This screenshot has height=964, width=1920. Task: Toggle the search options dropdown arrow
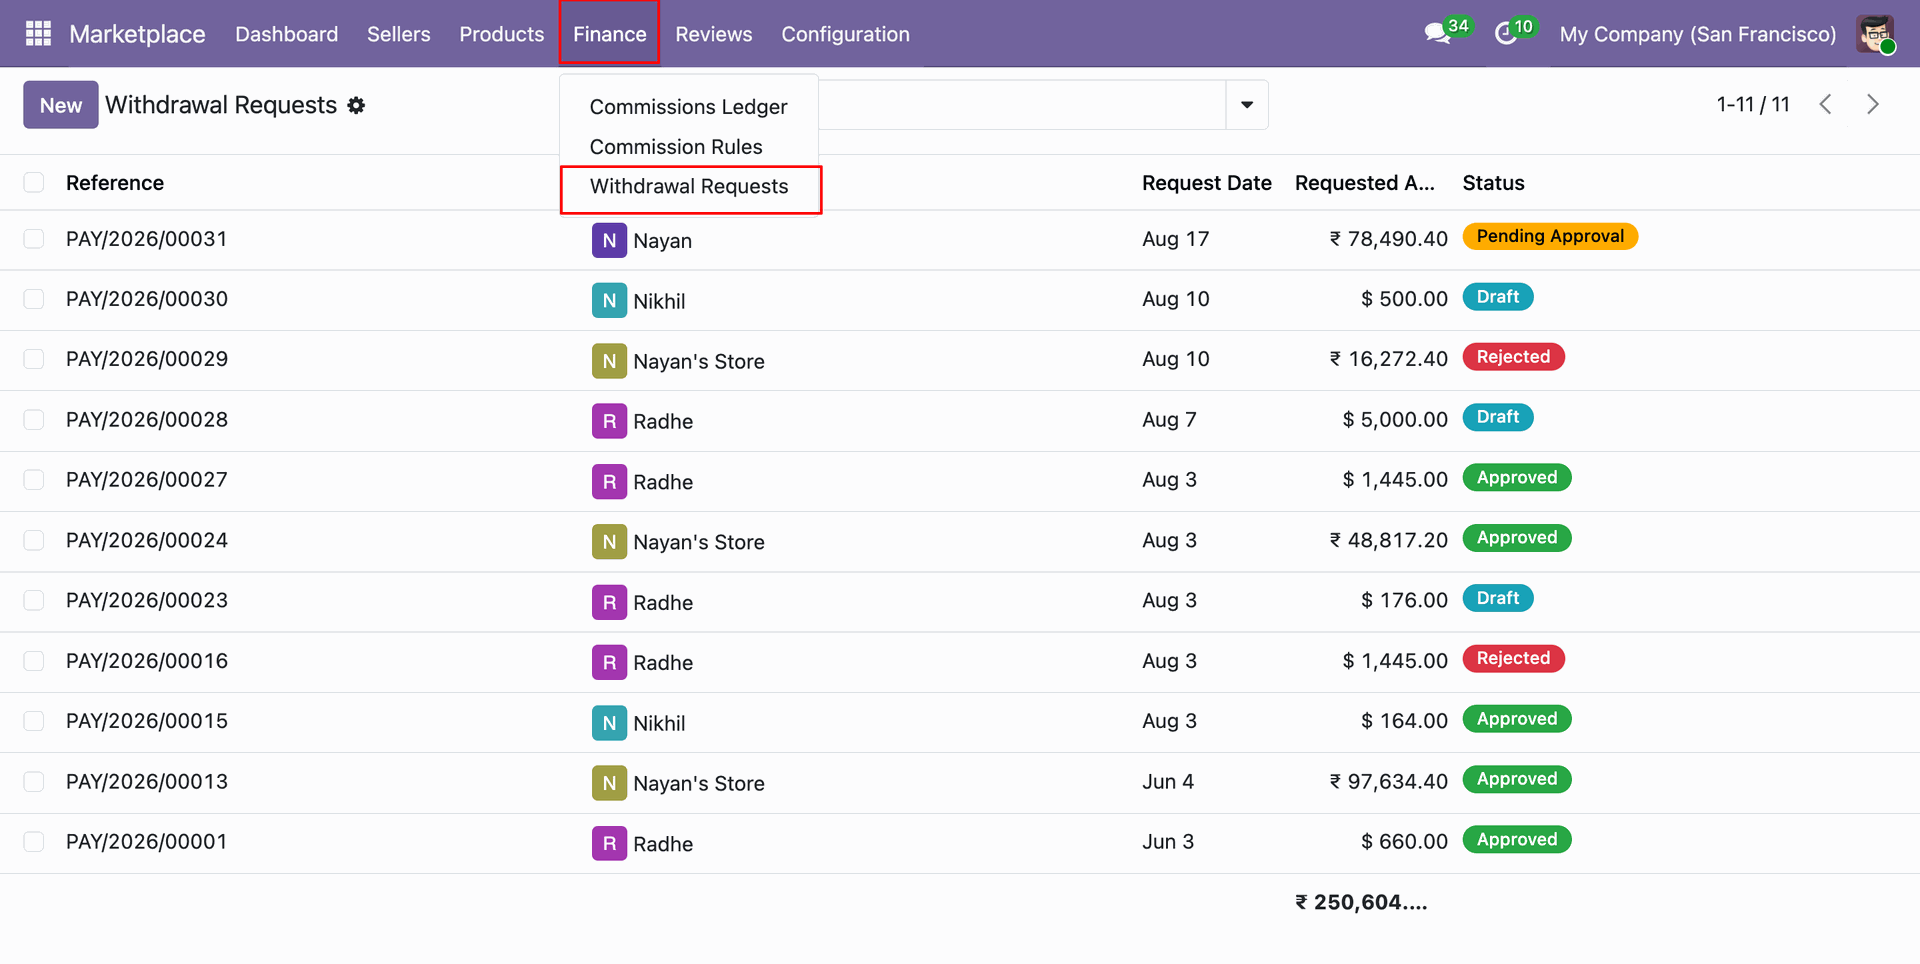tap(1247, 105)
